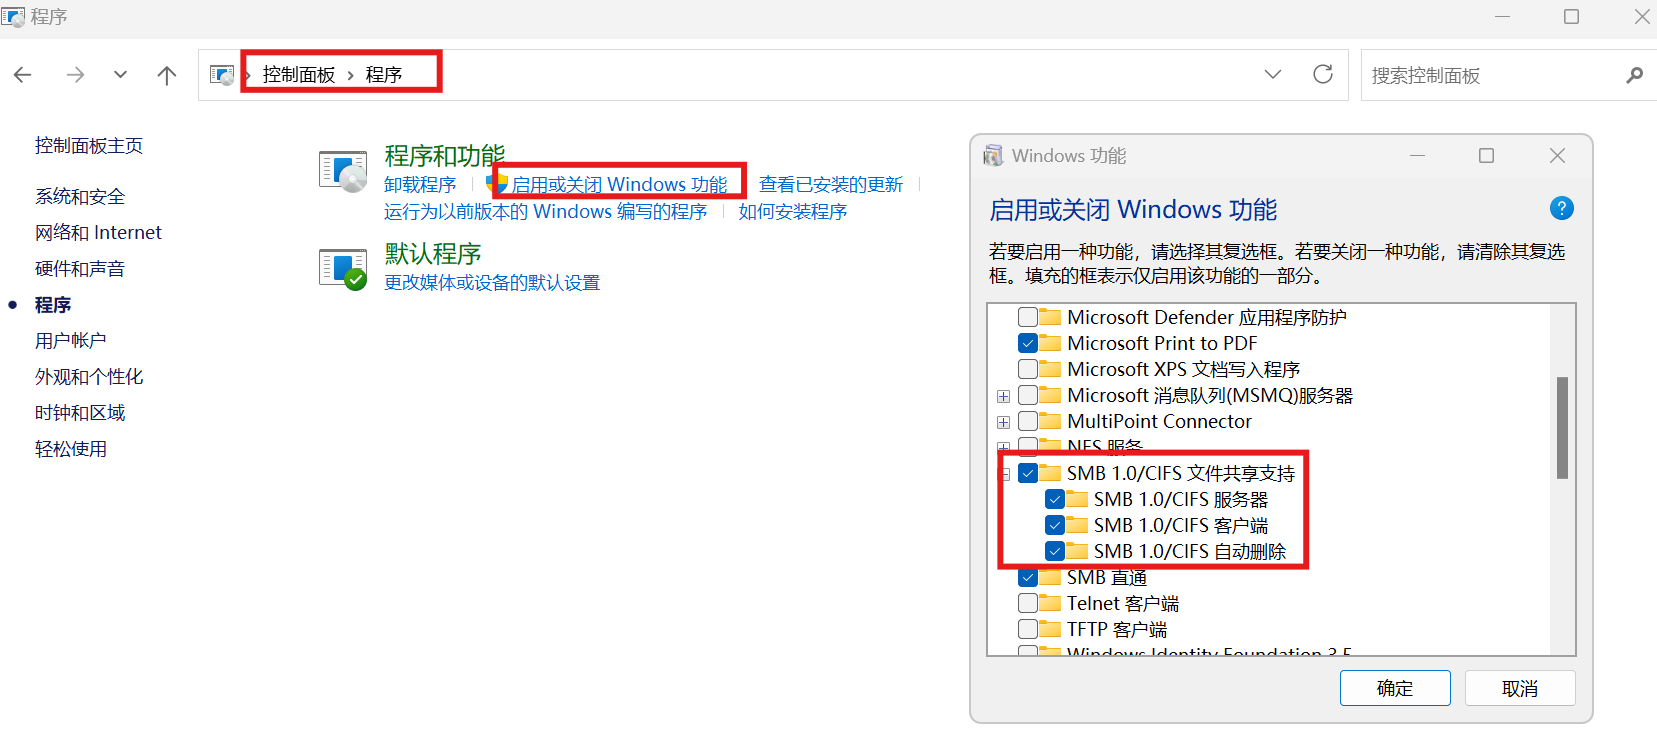Open 系统和安全 category

[80, 197]
